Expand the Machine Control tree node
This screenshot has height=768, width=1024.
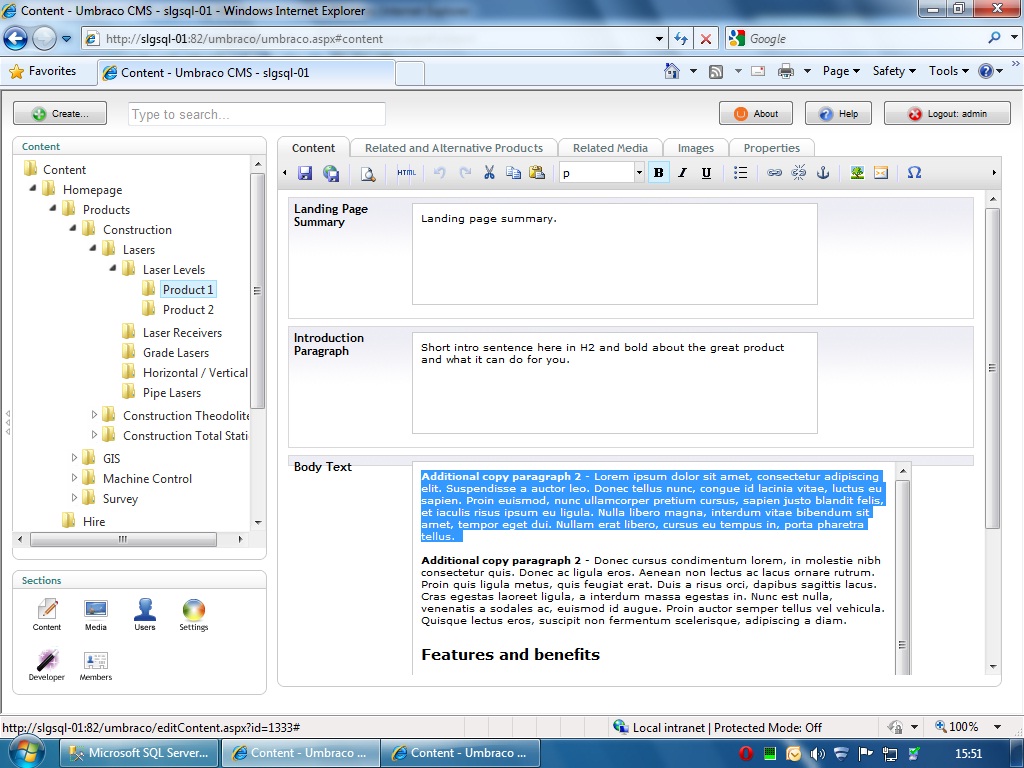point(74,478)
